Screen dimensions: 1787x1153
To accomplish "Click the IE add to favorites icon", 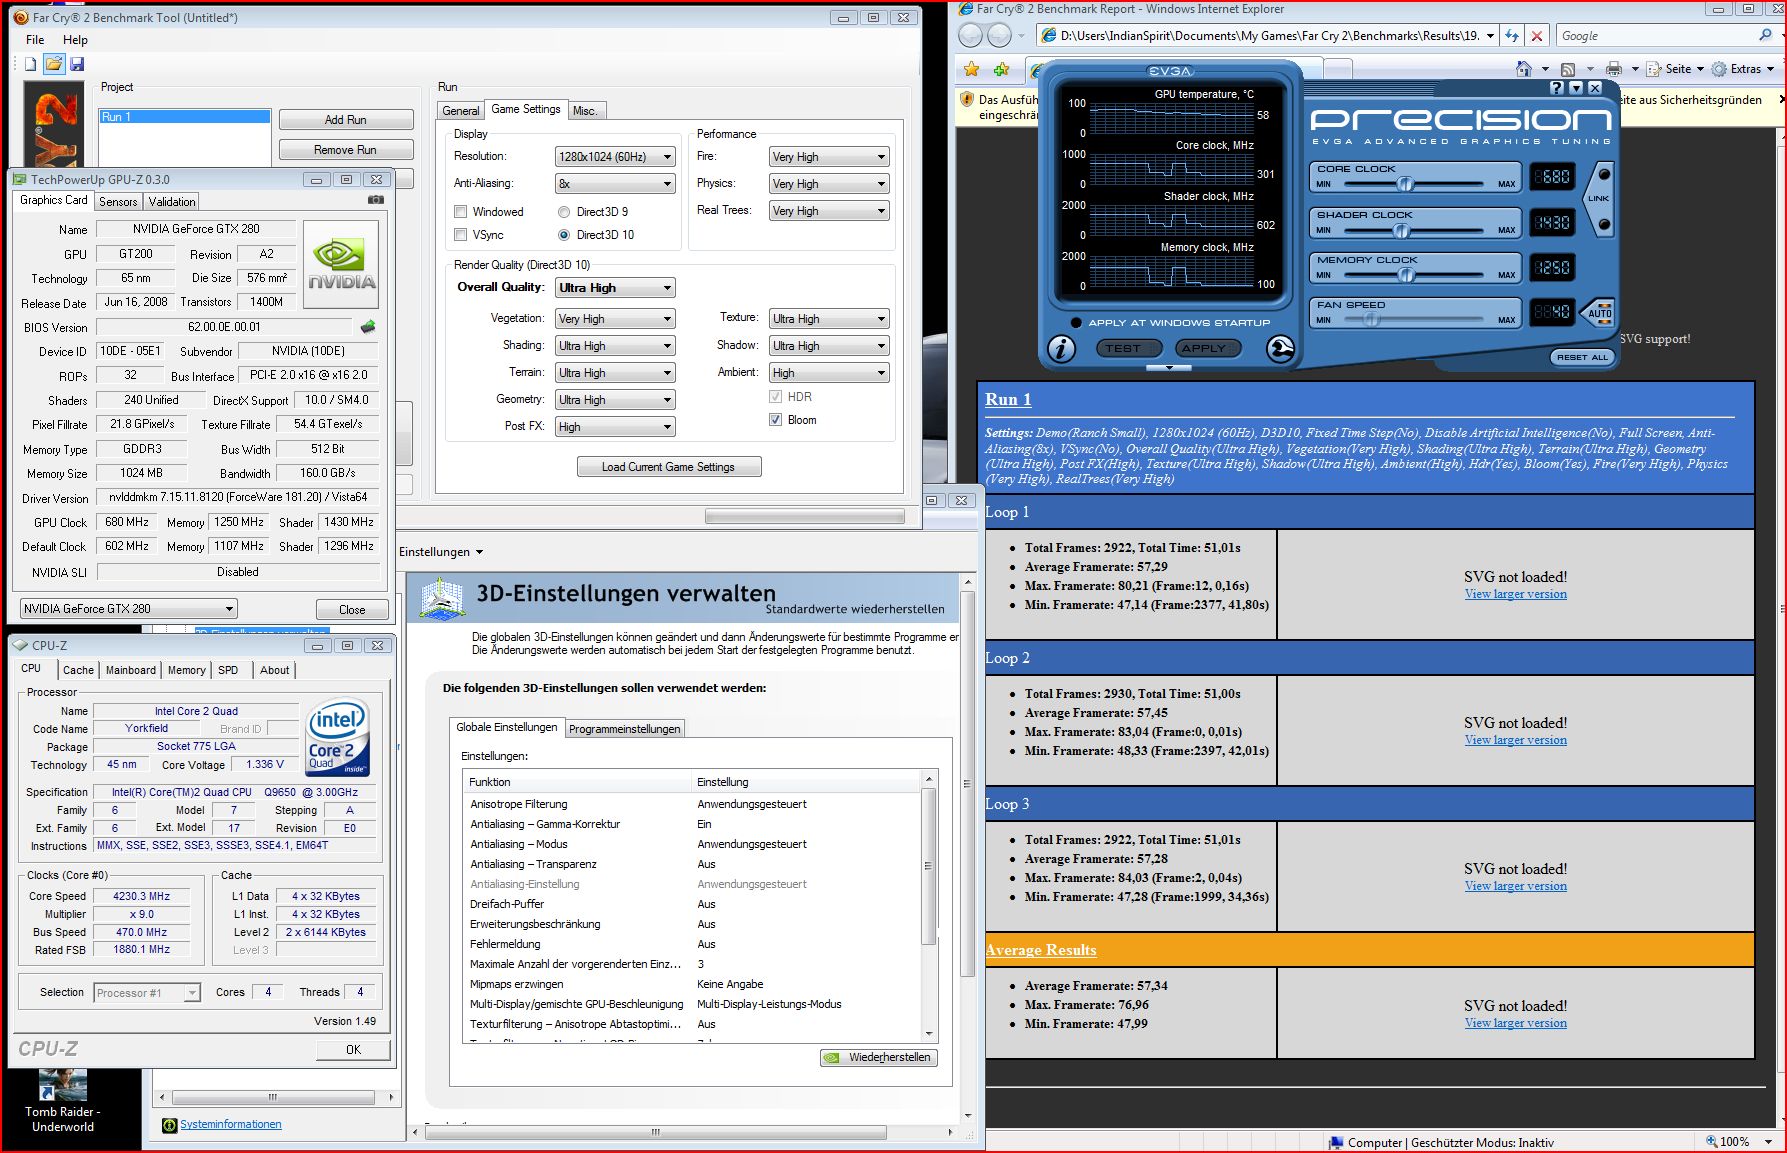I will click(x=1002, y=69).
